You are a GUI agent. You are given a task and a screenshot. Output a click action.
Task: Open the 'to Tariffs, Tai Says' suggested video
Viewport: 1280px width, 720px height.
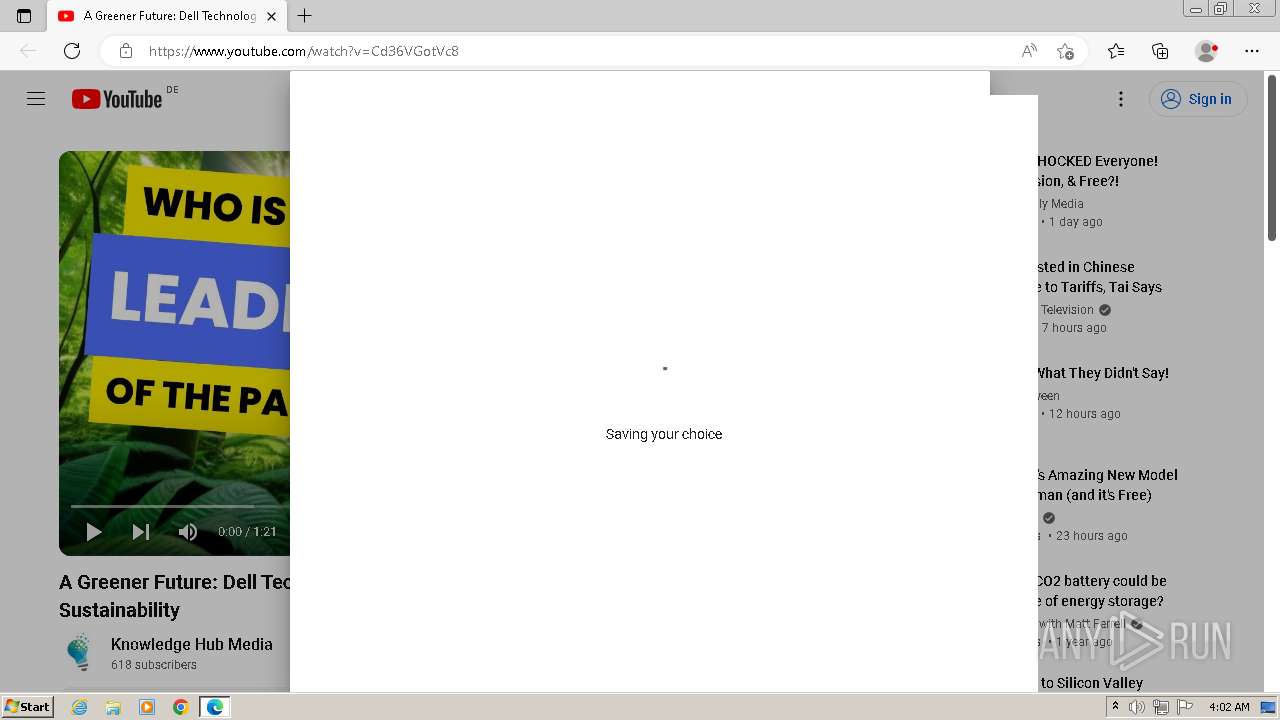1099,277
